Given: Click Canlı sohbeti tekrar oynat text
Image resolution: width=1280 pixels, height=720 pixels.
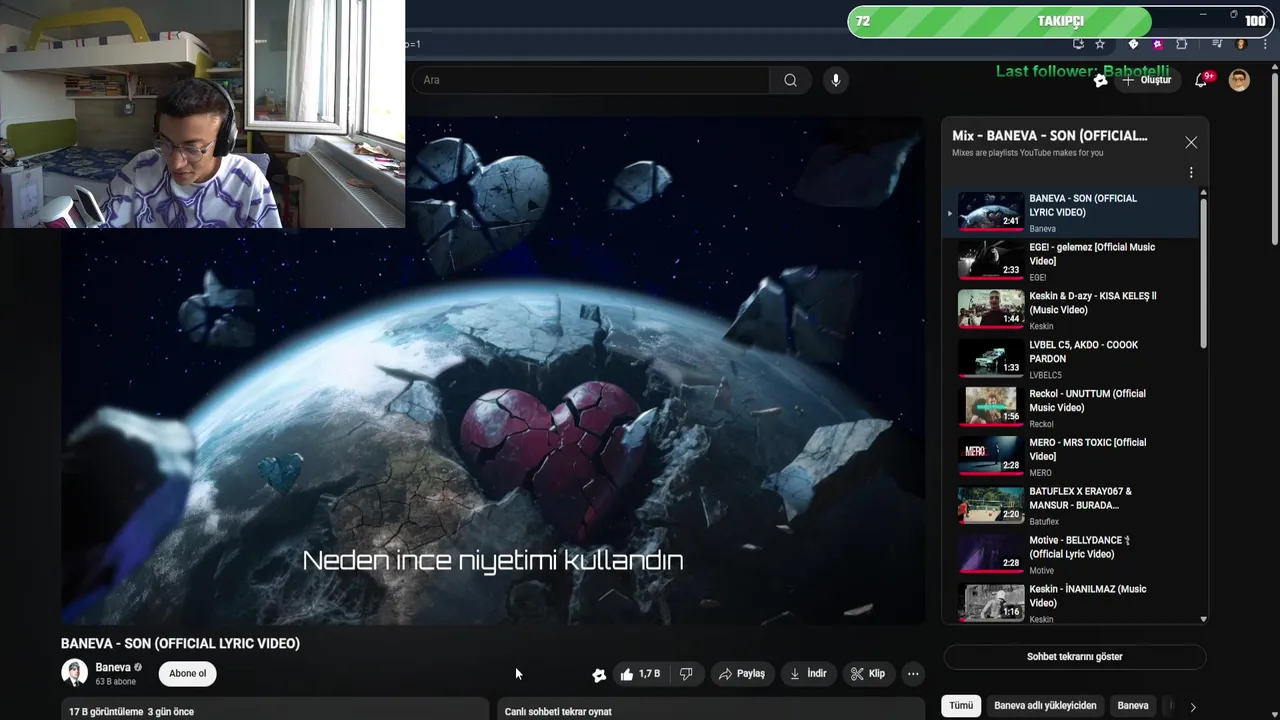Looking at the screenshot, I should (558, 712).
